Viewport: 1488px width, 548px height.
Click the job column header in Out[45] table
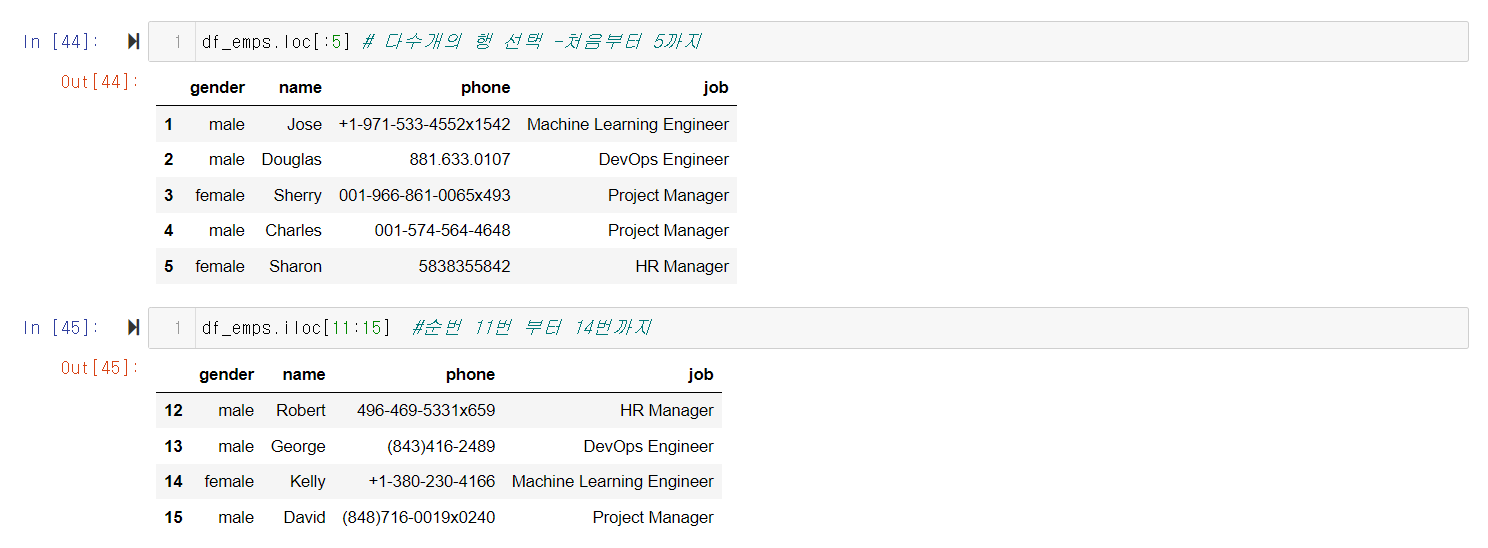tap(701, 374)
